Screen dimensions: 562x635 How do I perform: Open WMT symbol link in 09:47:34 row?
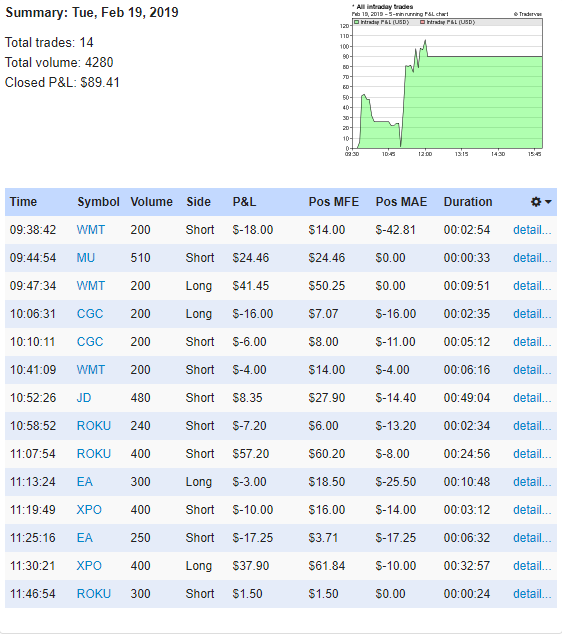pos(91,286)
